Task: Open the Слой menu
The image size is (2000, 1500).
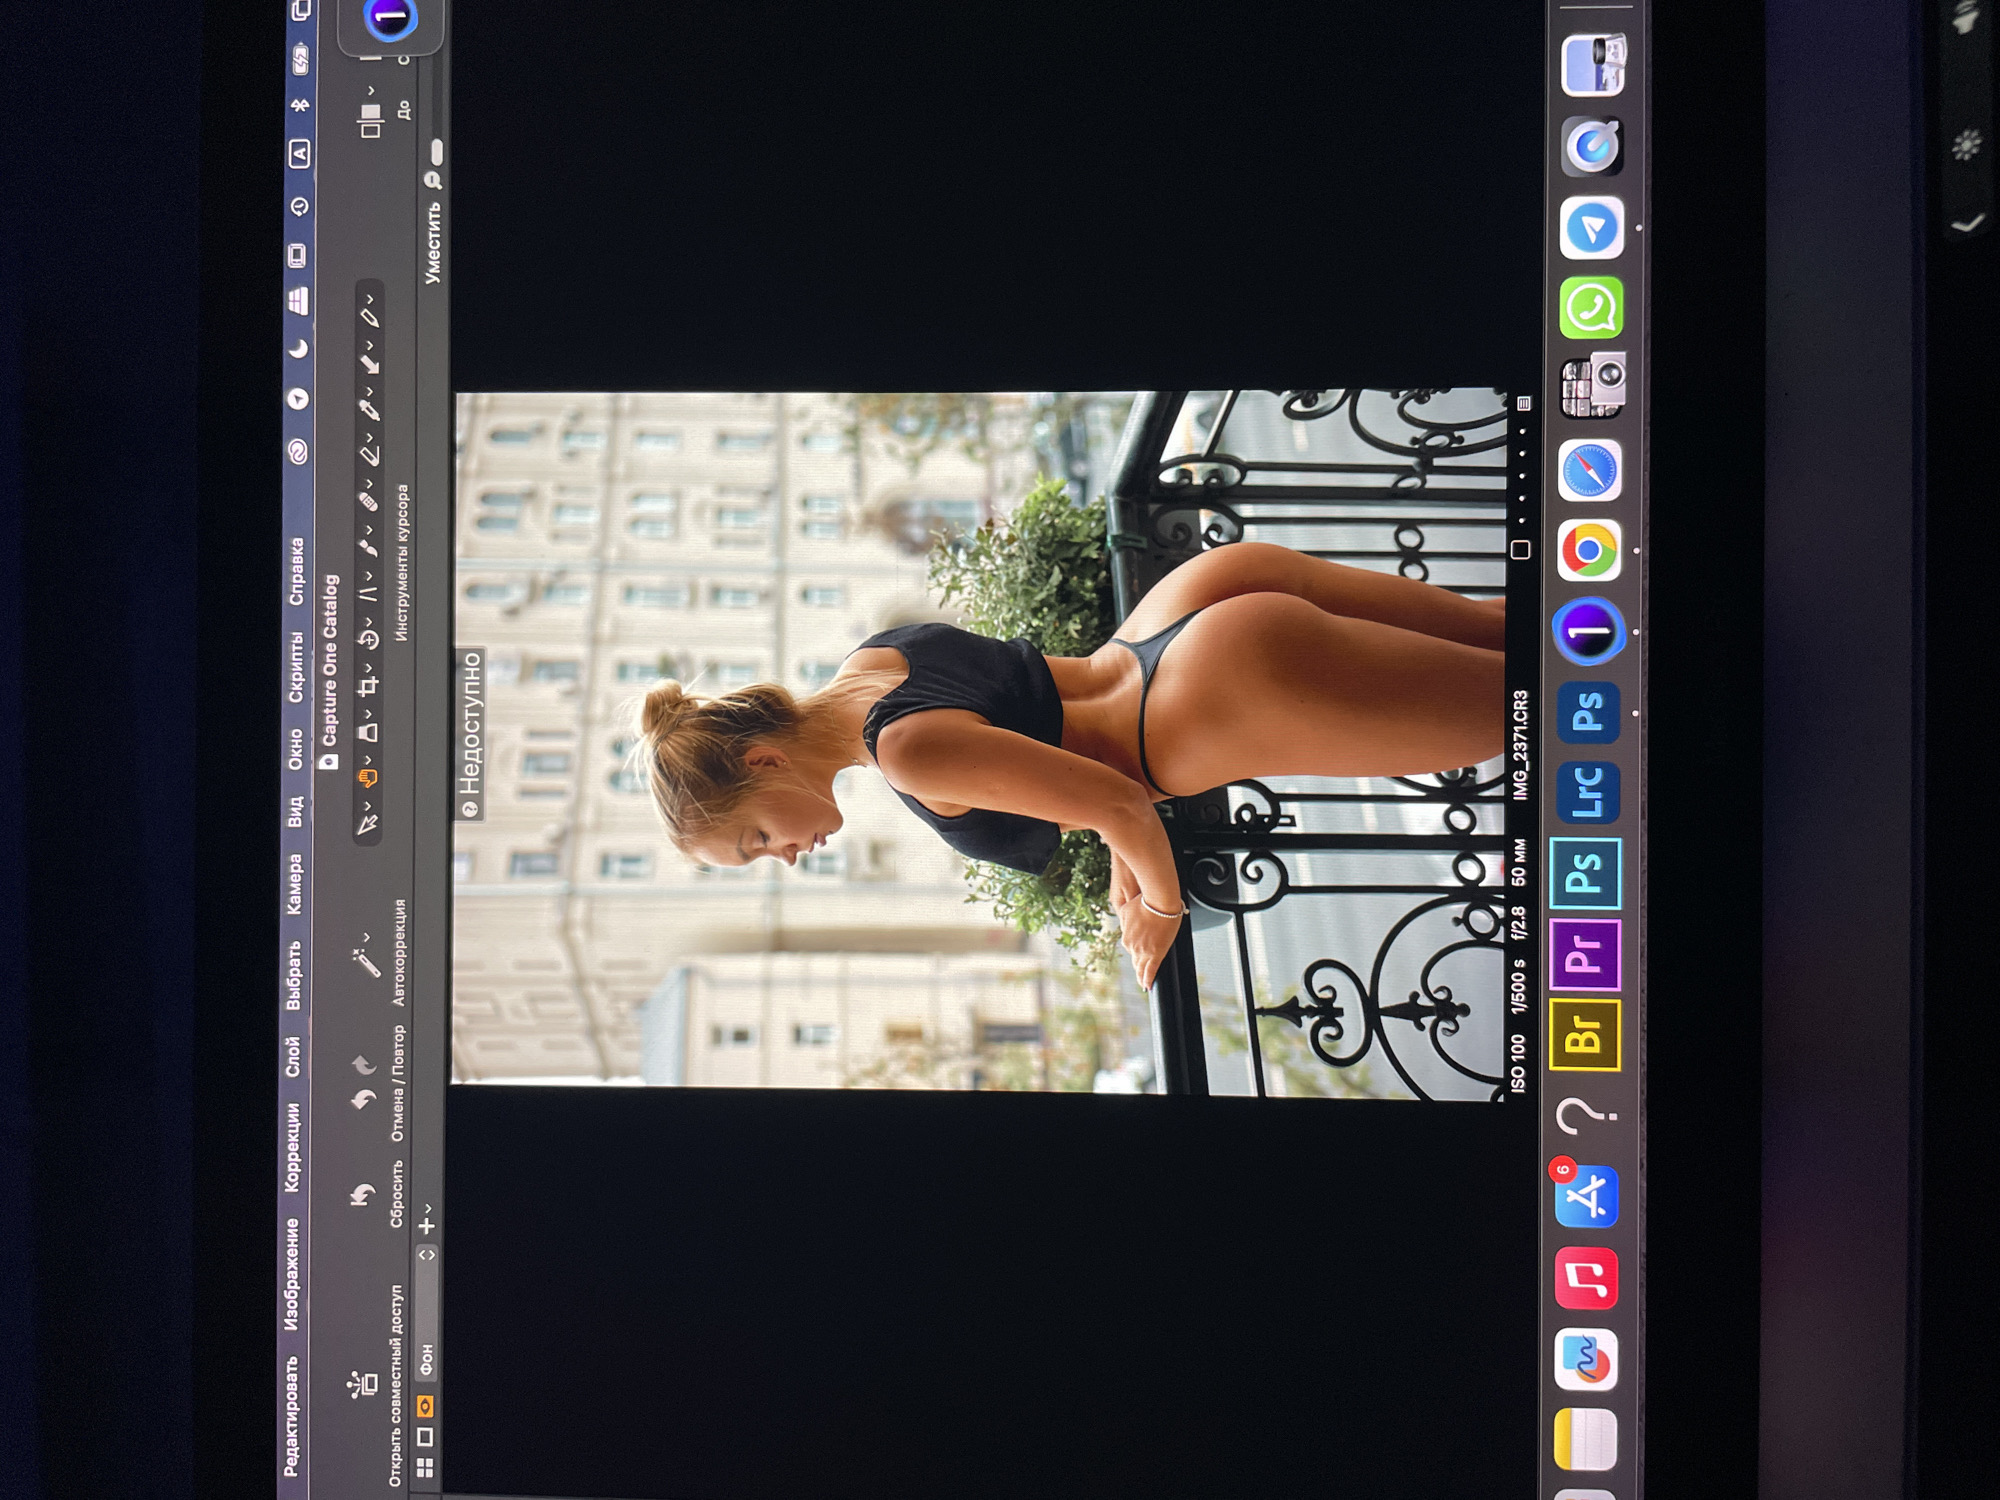Action: point(293,1056)
